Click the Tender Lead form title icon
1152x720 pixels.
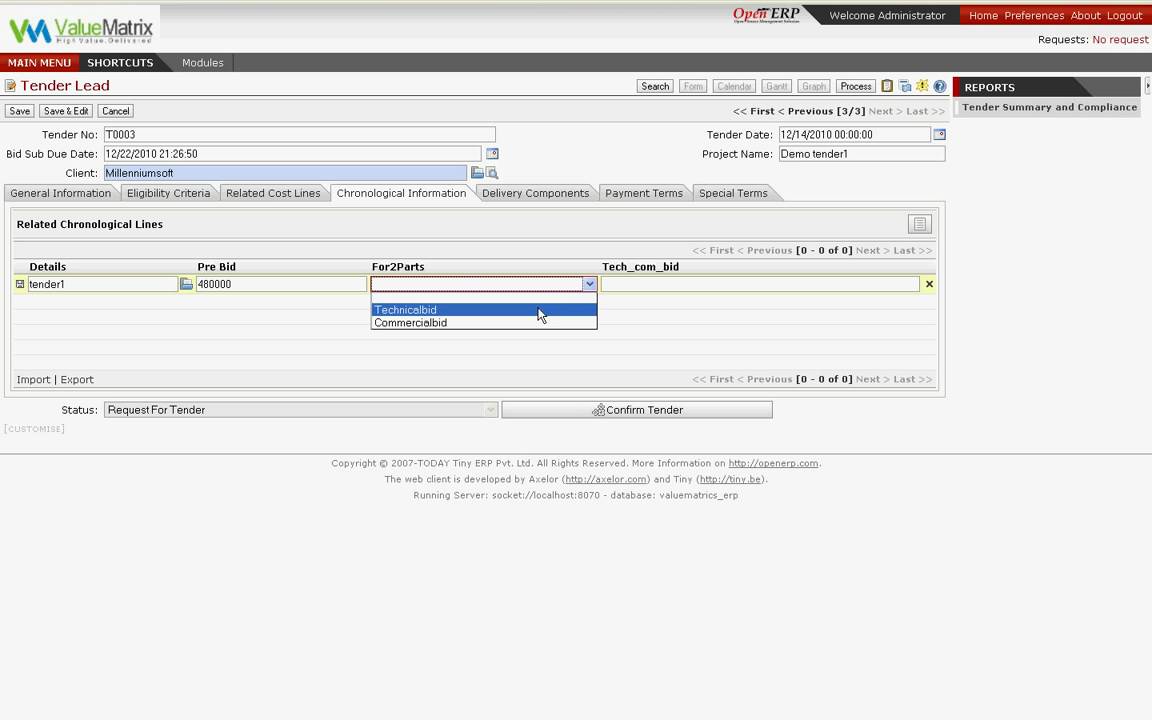point(10,86)
